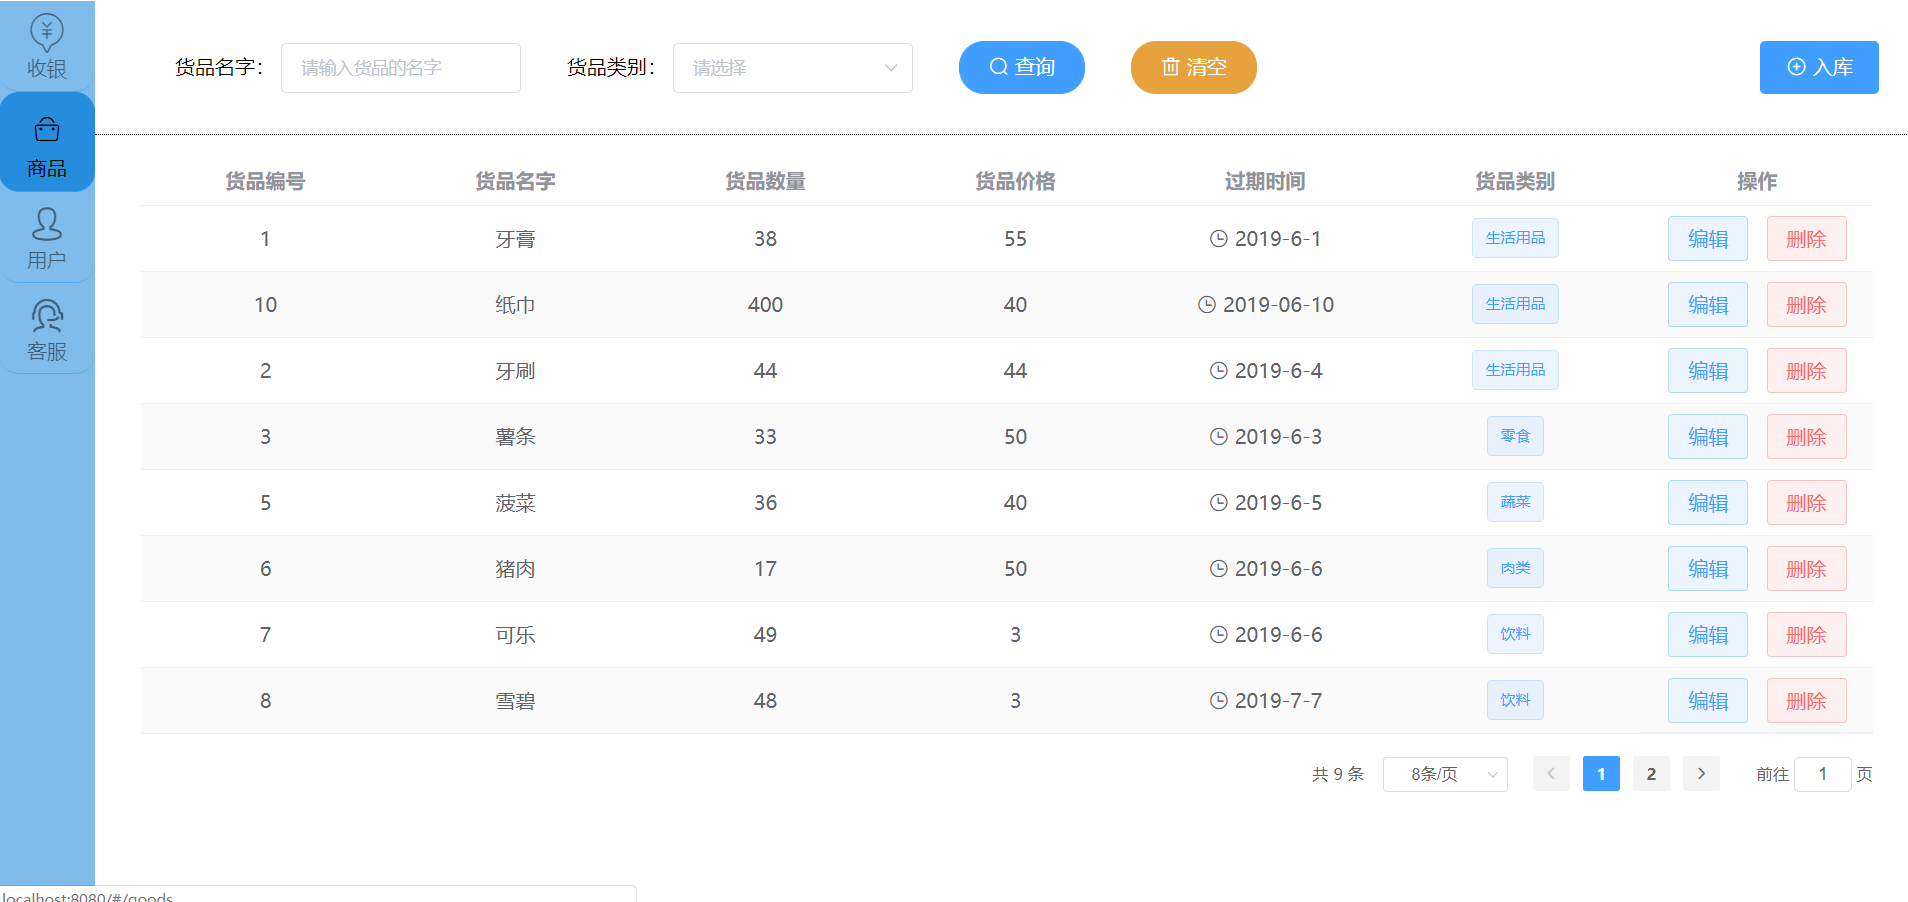Click the clock icon beside 2019-6-5
The image size is (1908, 902).
click(1218, 503)
